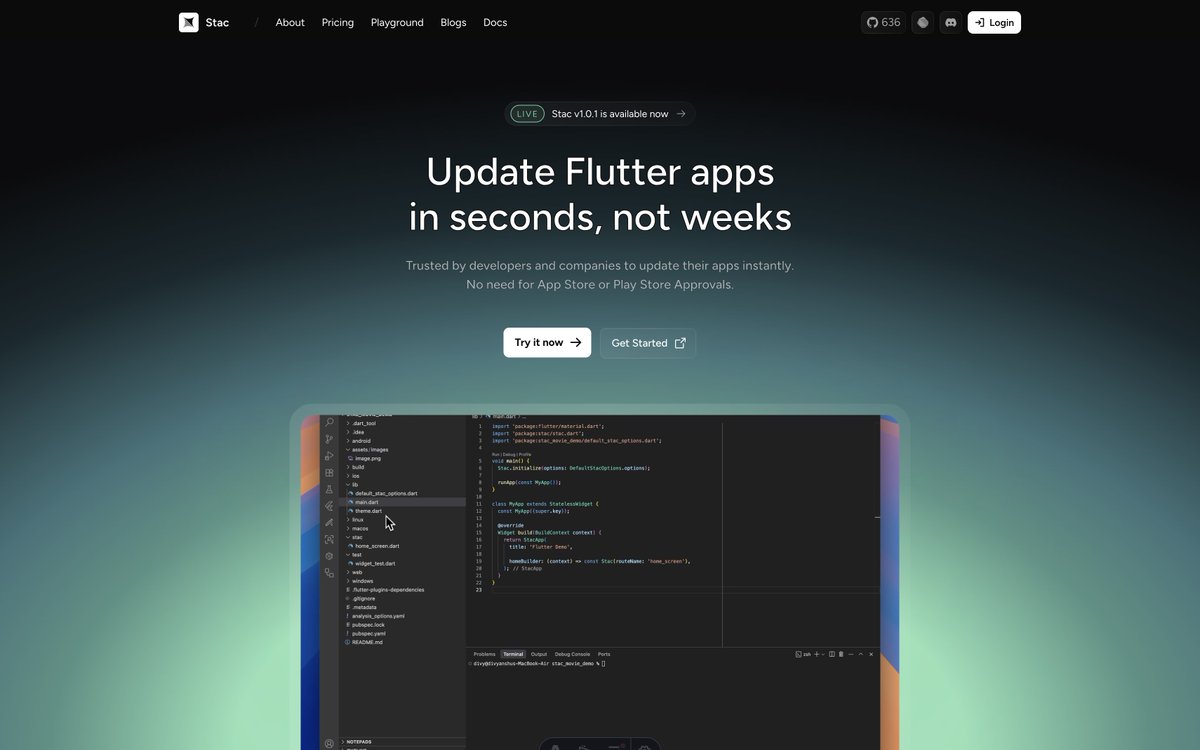The height and width of the screenshot is (750, 1200).
Task: Click the Login button
Action: pyautogui.click(x=994, y=22)
